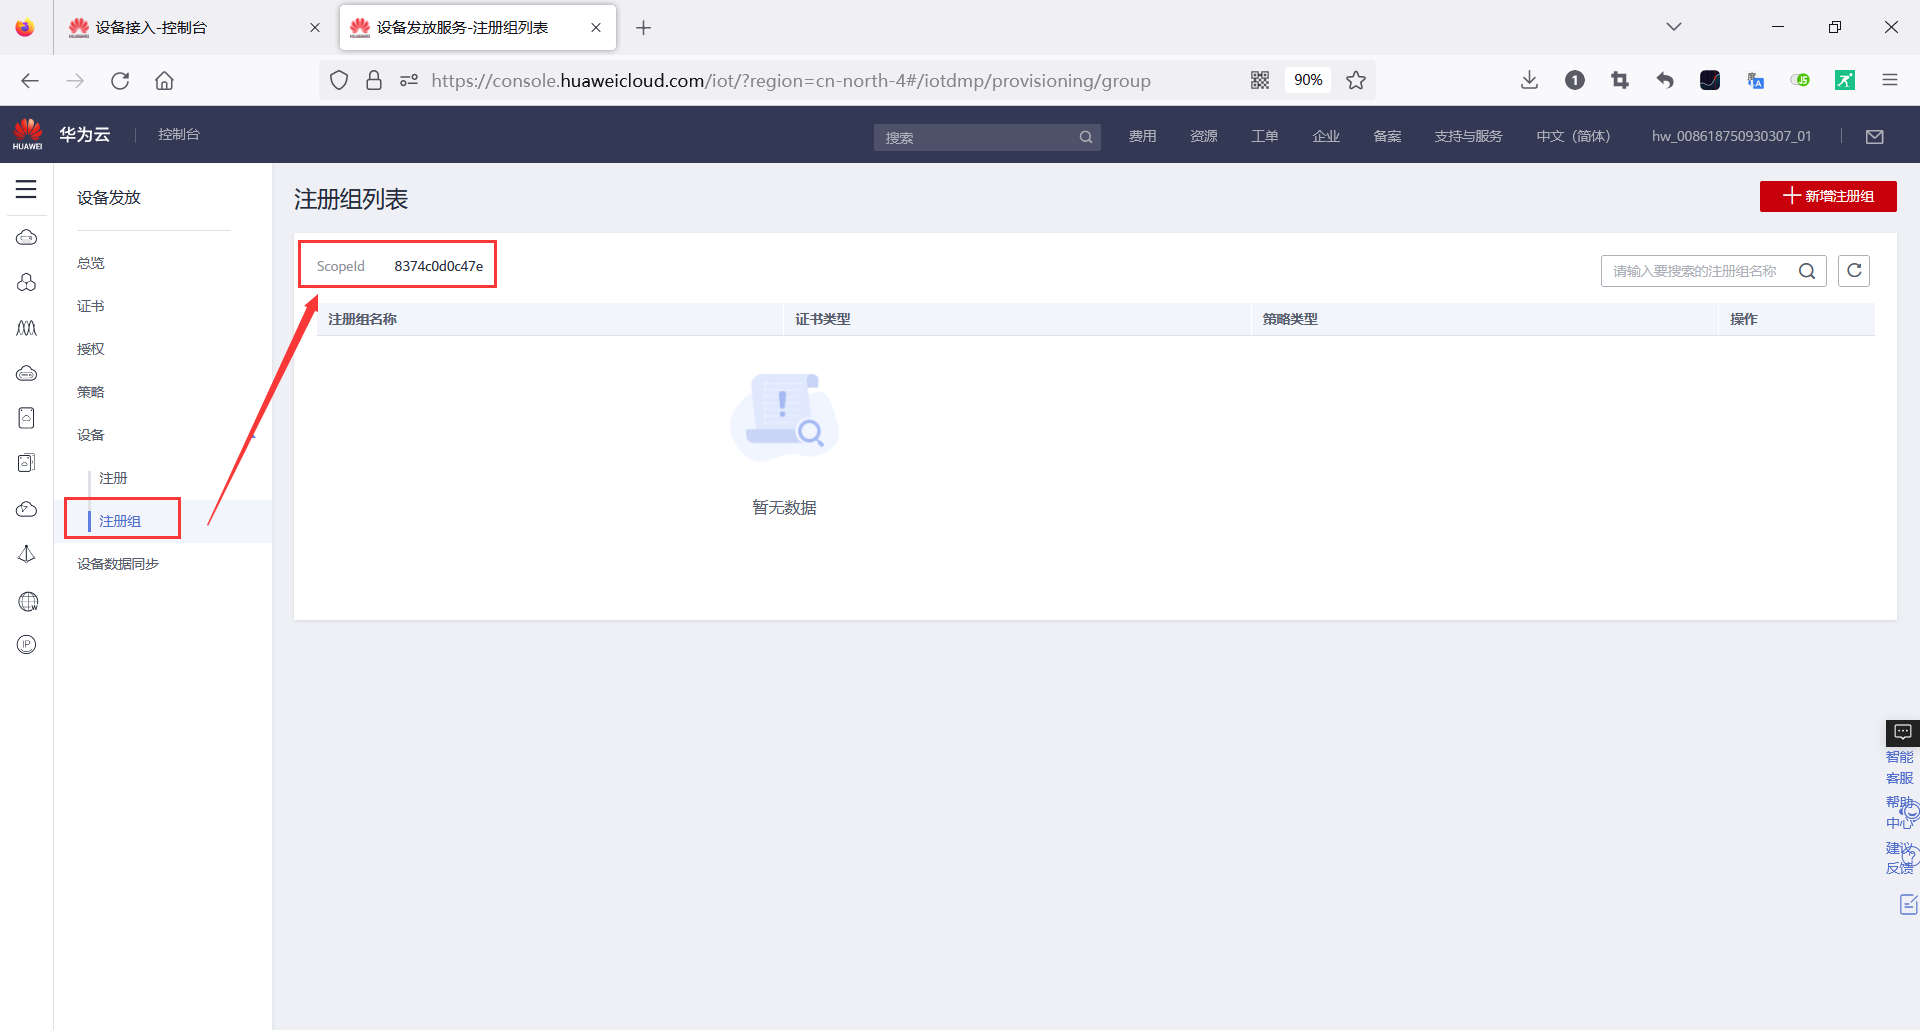Open the hw_008618750930307_01 account menu
This screenshot has width=1920, height=1030.
click(1731, 136)
